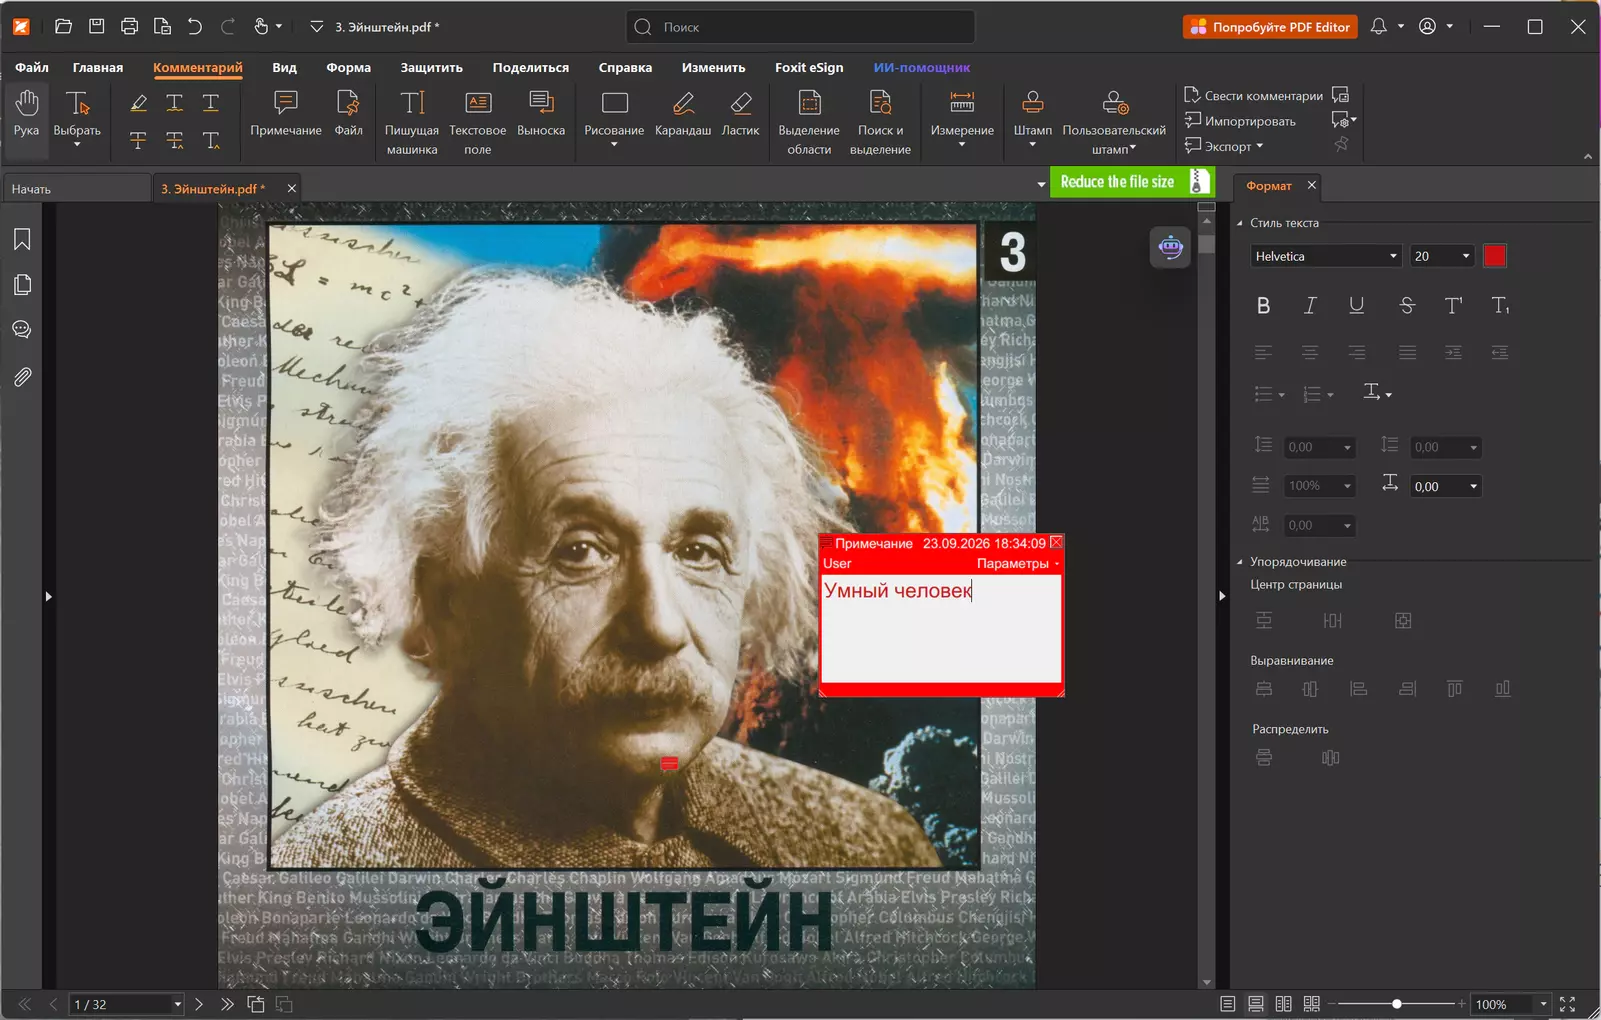Click the Поиск search field

800,27
